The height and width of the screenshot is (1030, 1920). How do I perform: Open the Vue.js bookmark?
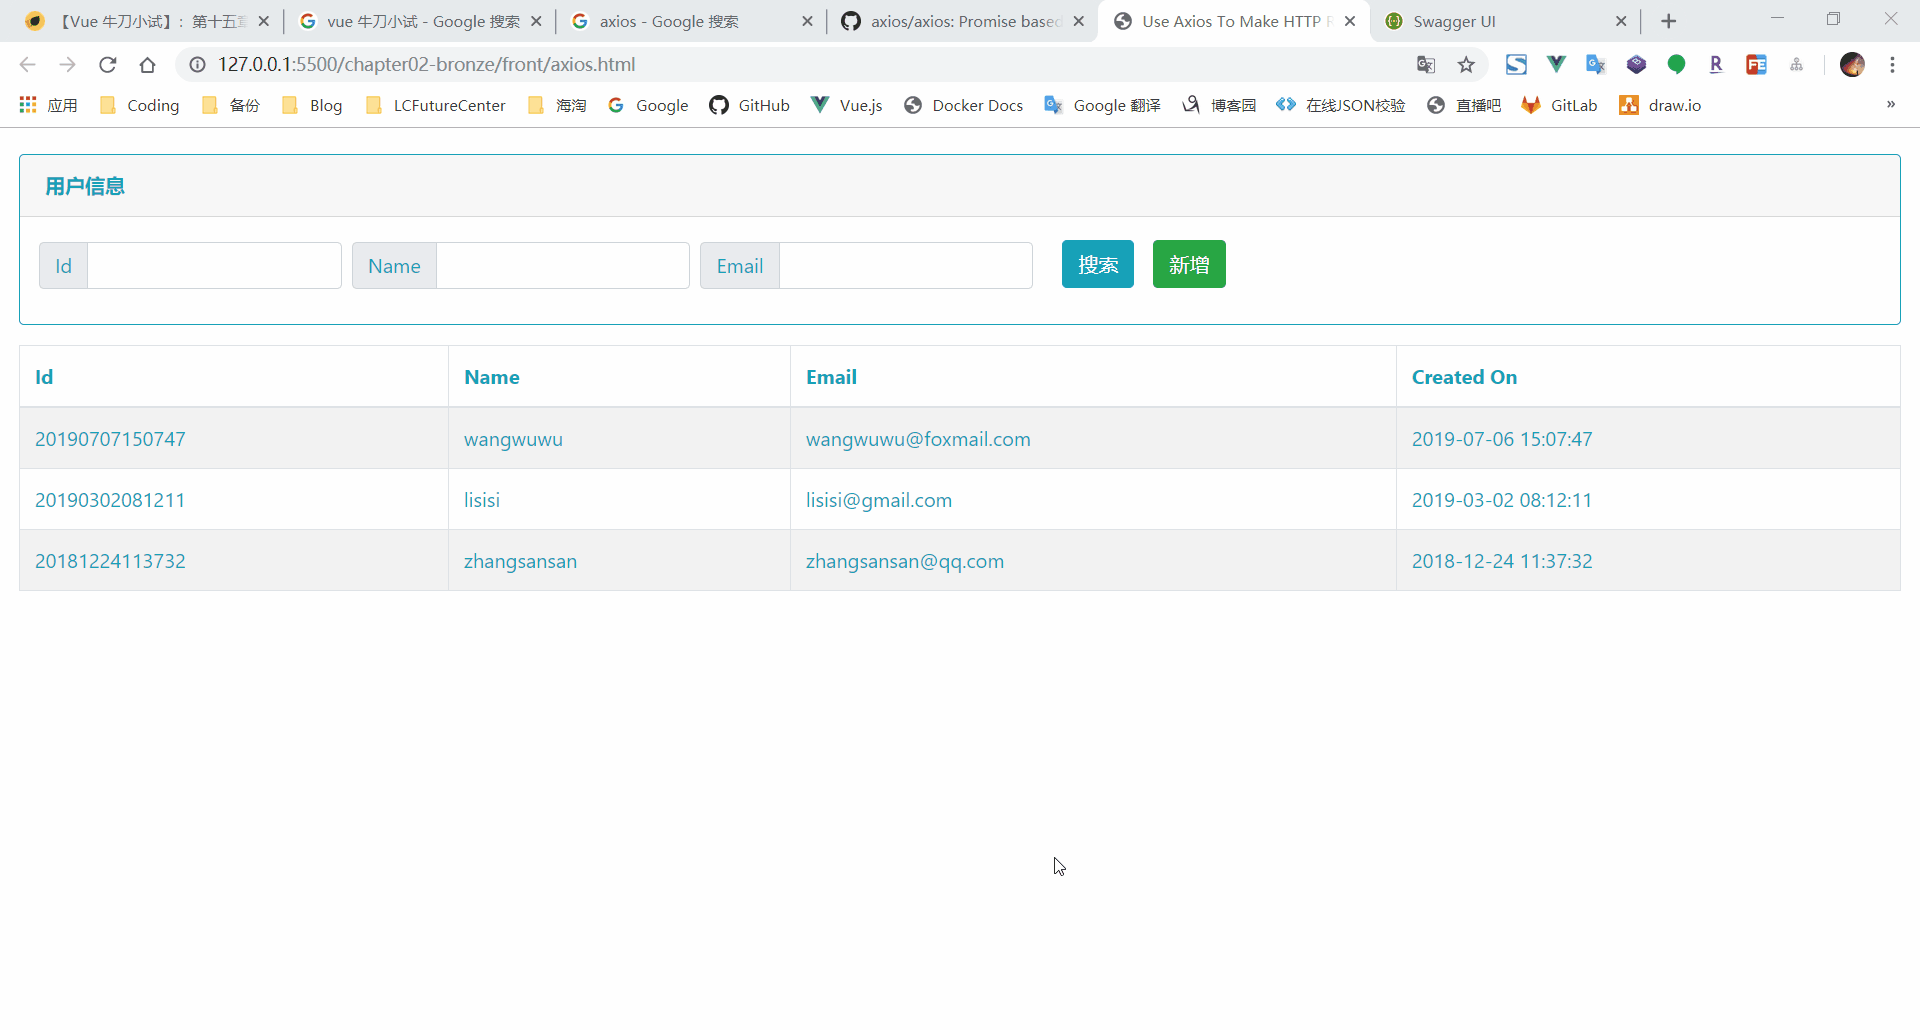click(846, 105)
